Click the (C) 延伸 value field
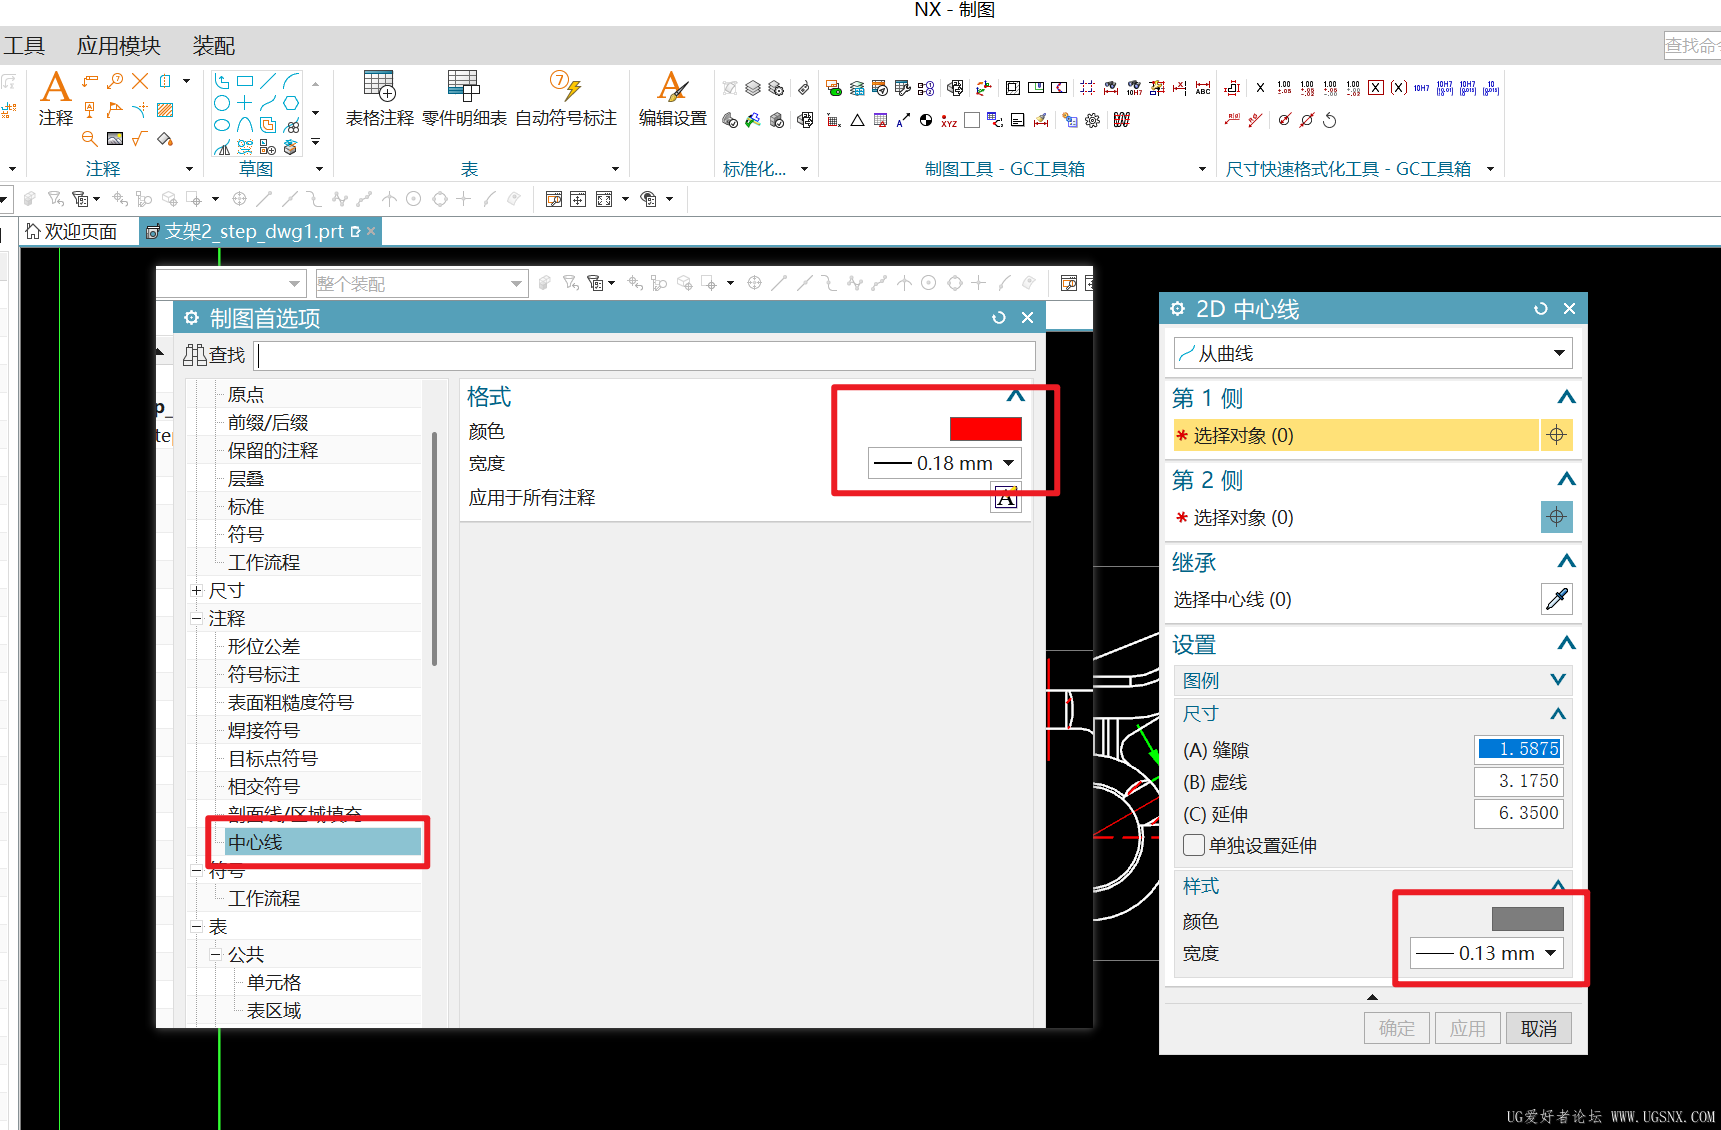Screen dimensions: 1721x1130 pyautogui.click(x=1518, y=813)
